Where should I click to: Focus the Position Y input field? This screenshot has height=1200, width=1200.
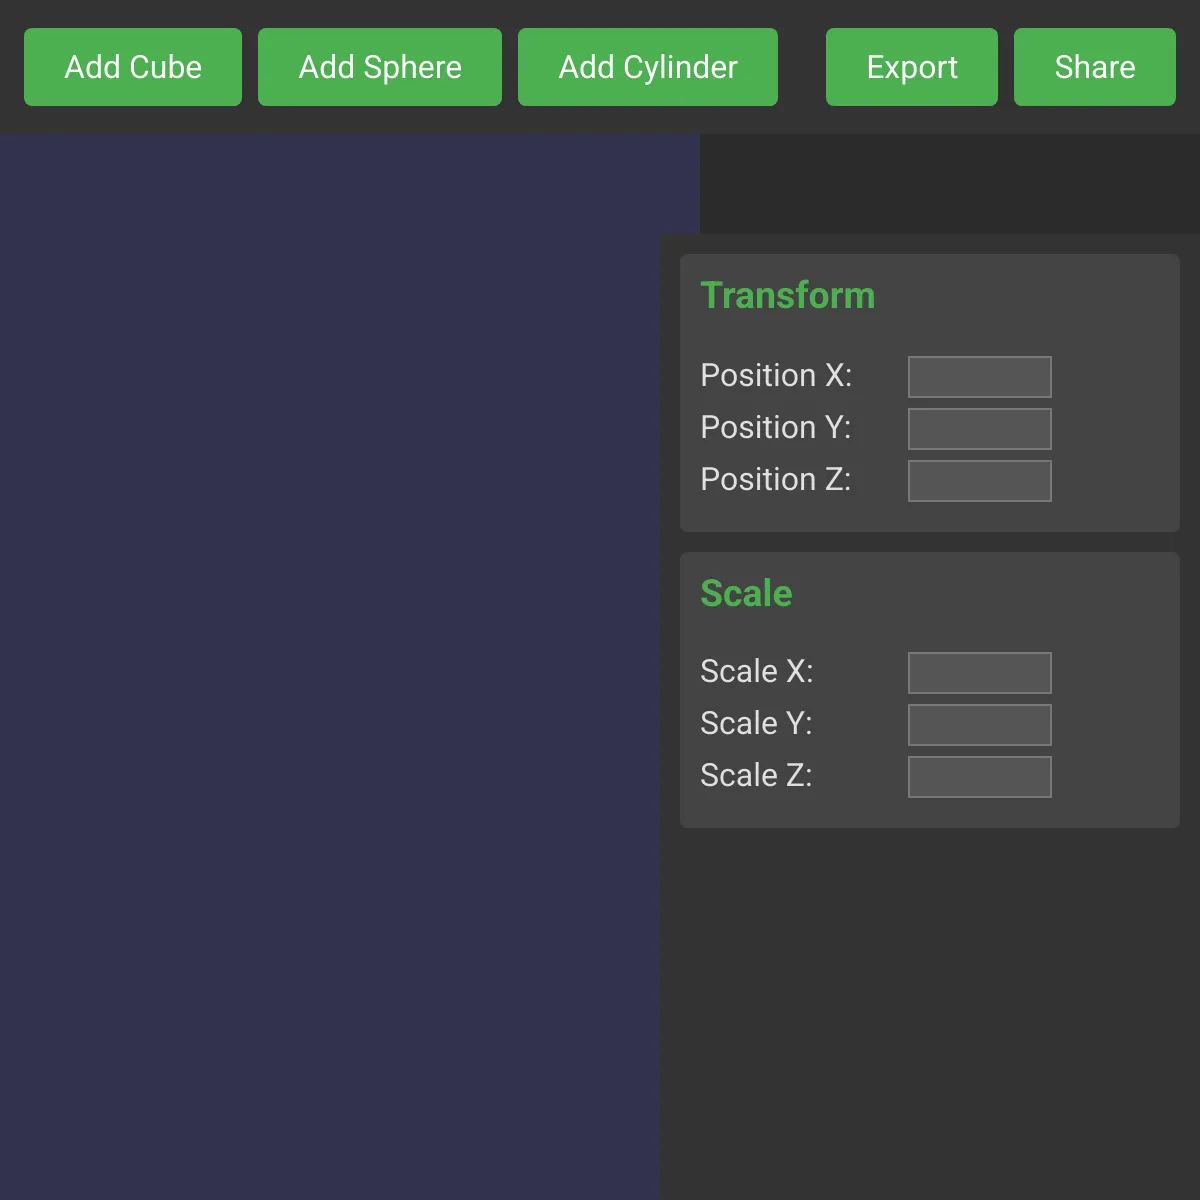coord(980,429)
